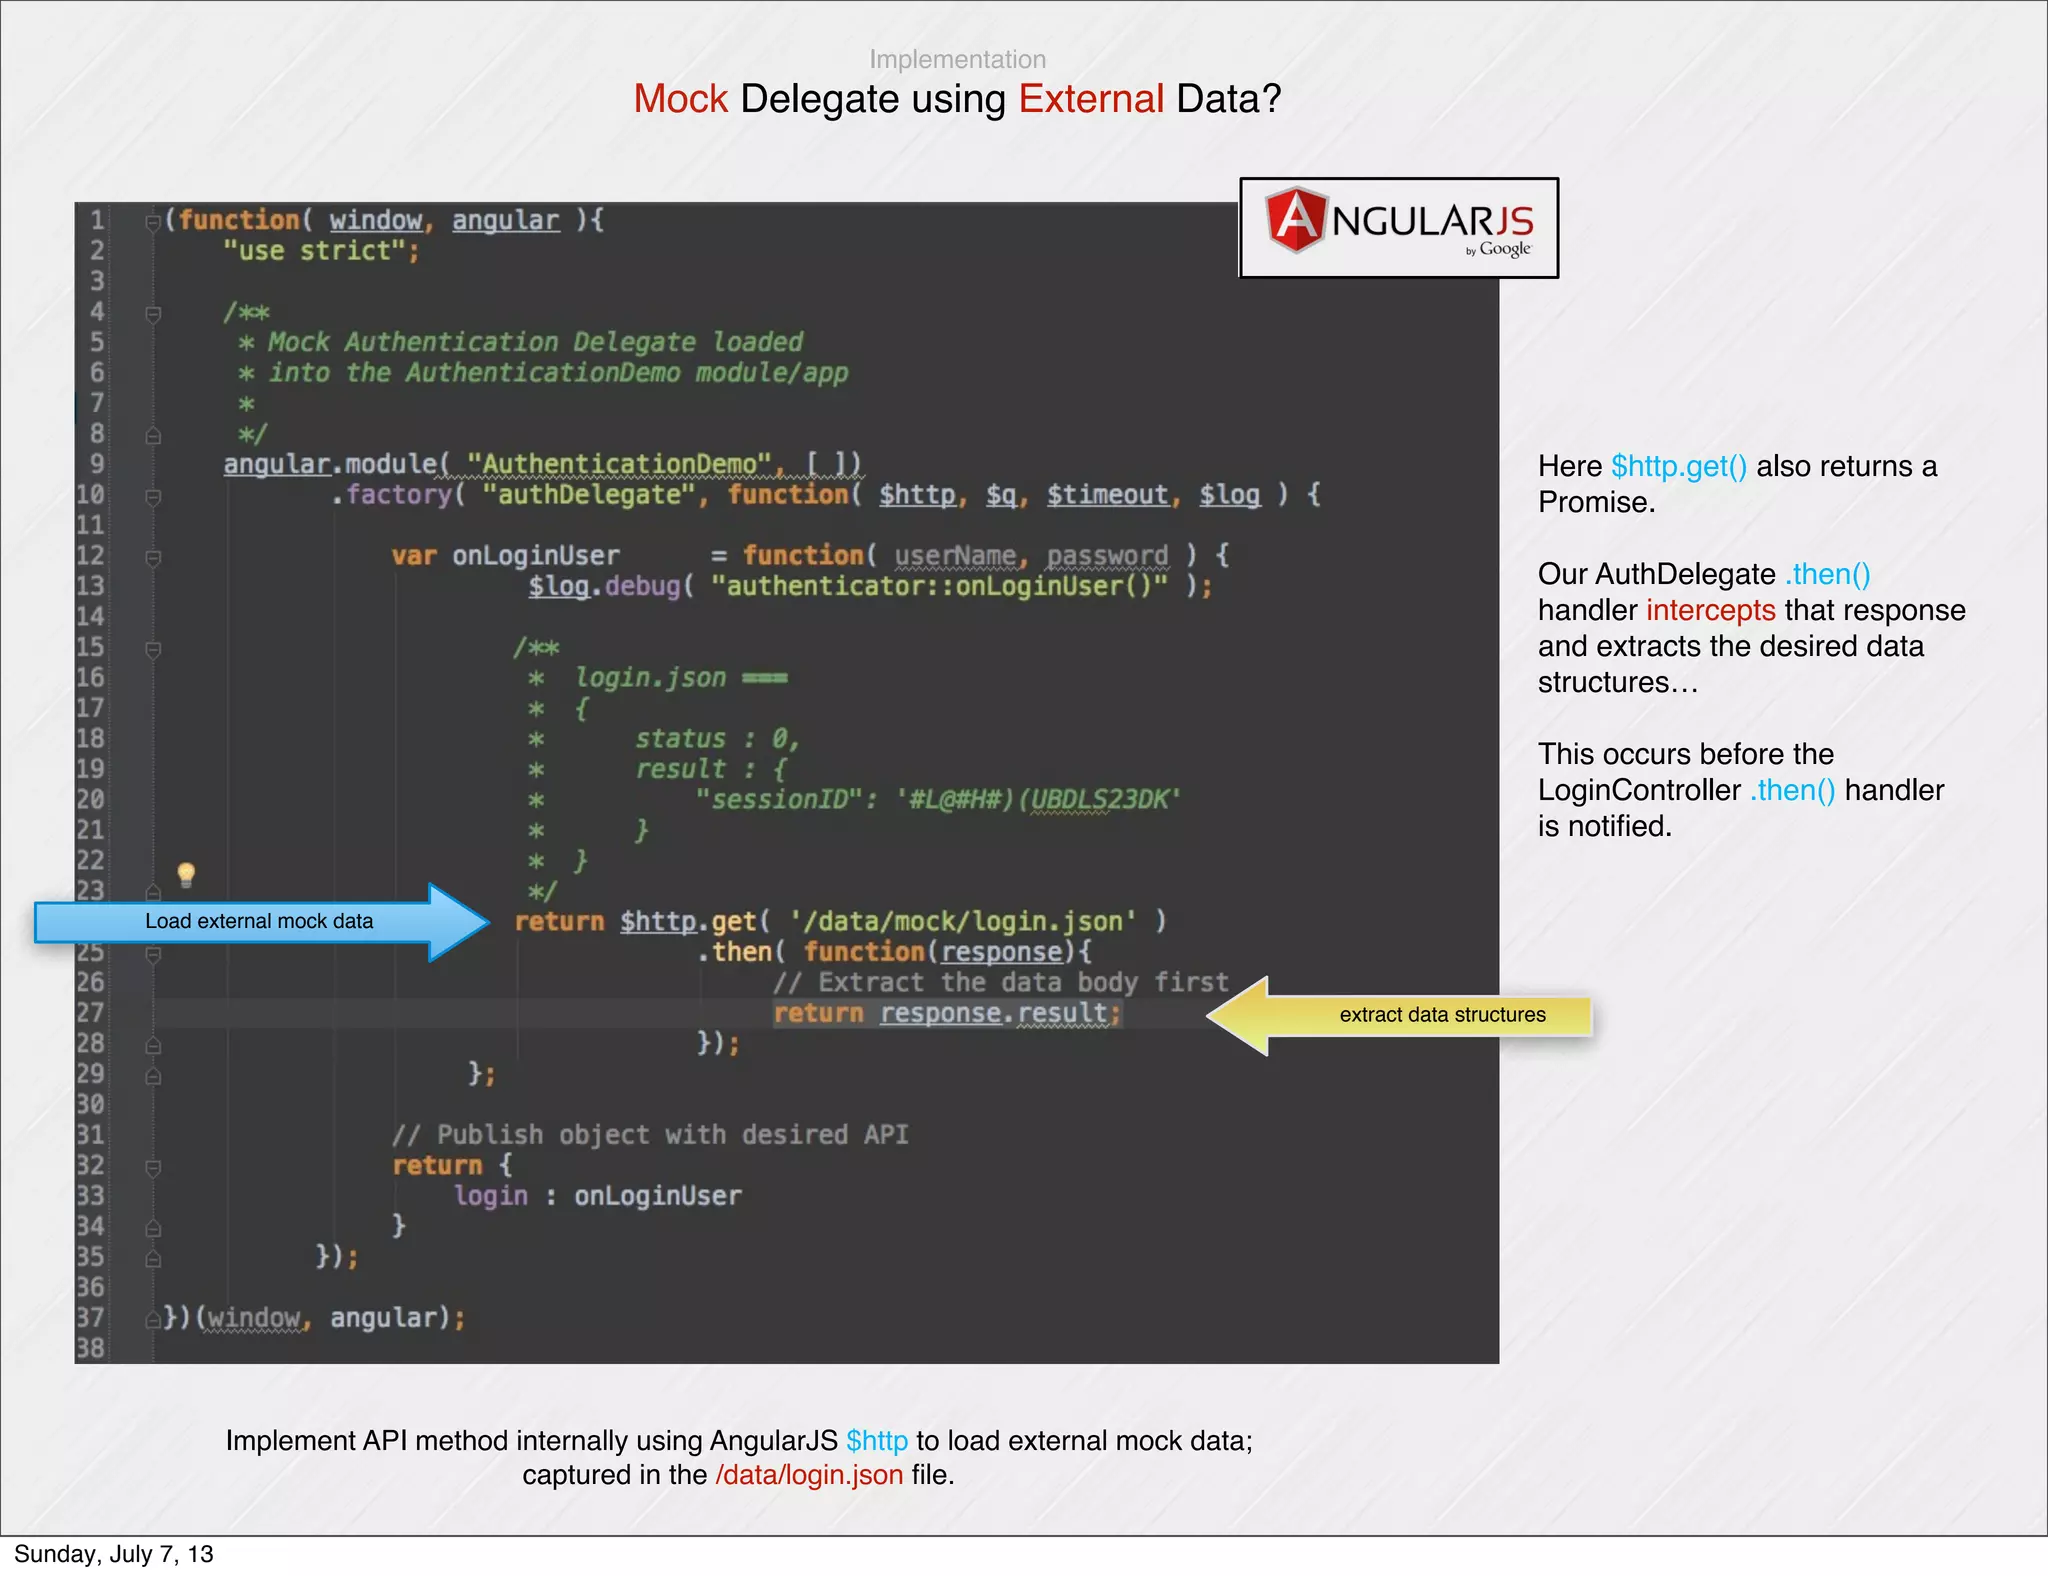Click the login property key on line 33

[x=490, y=1196]
